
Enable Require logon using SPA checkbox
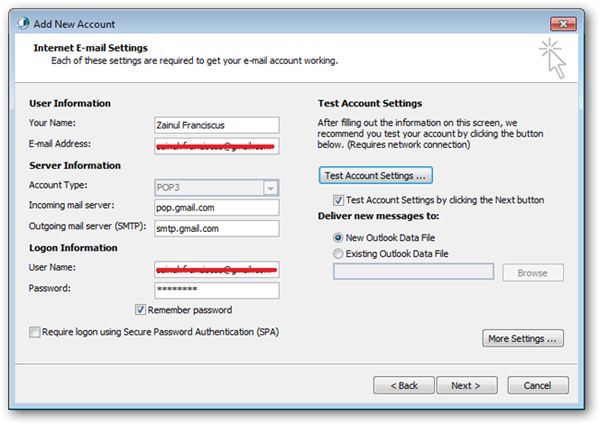tap(34, 332)
